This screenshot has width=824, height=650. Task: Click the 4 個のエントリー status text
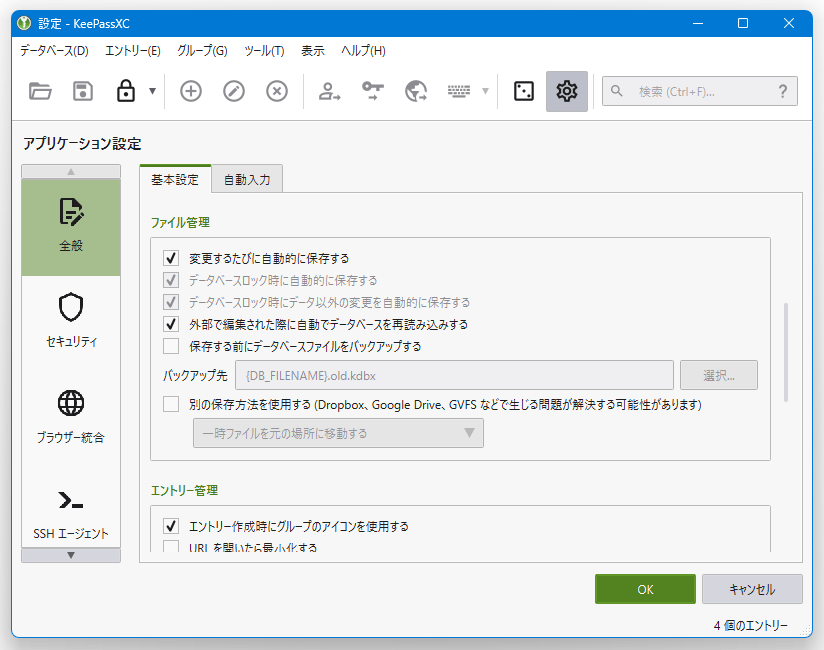click(x=750, y=625)
